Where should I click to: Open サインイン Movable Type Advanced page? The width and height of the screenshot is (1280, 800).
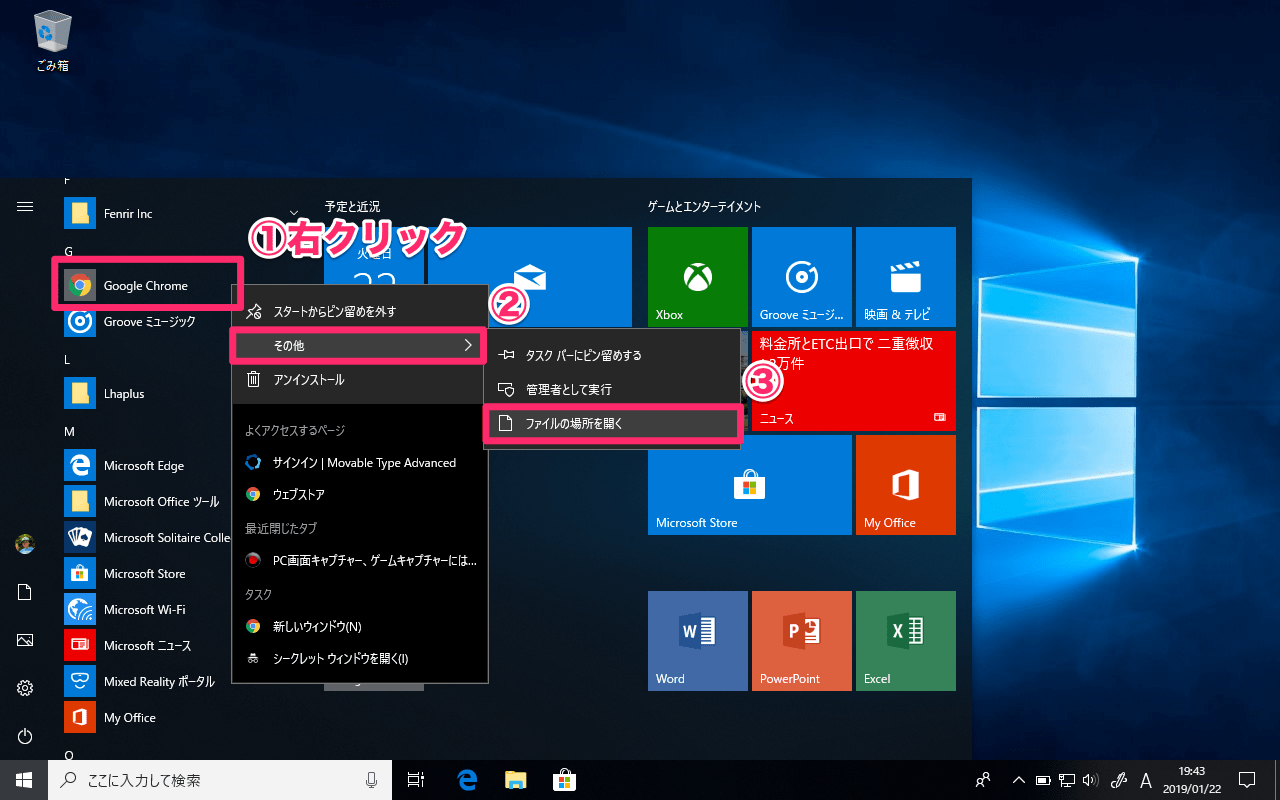[359, 463]
